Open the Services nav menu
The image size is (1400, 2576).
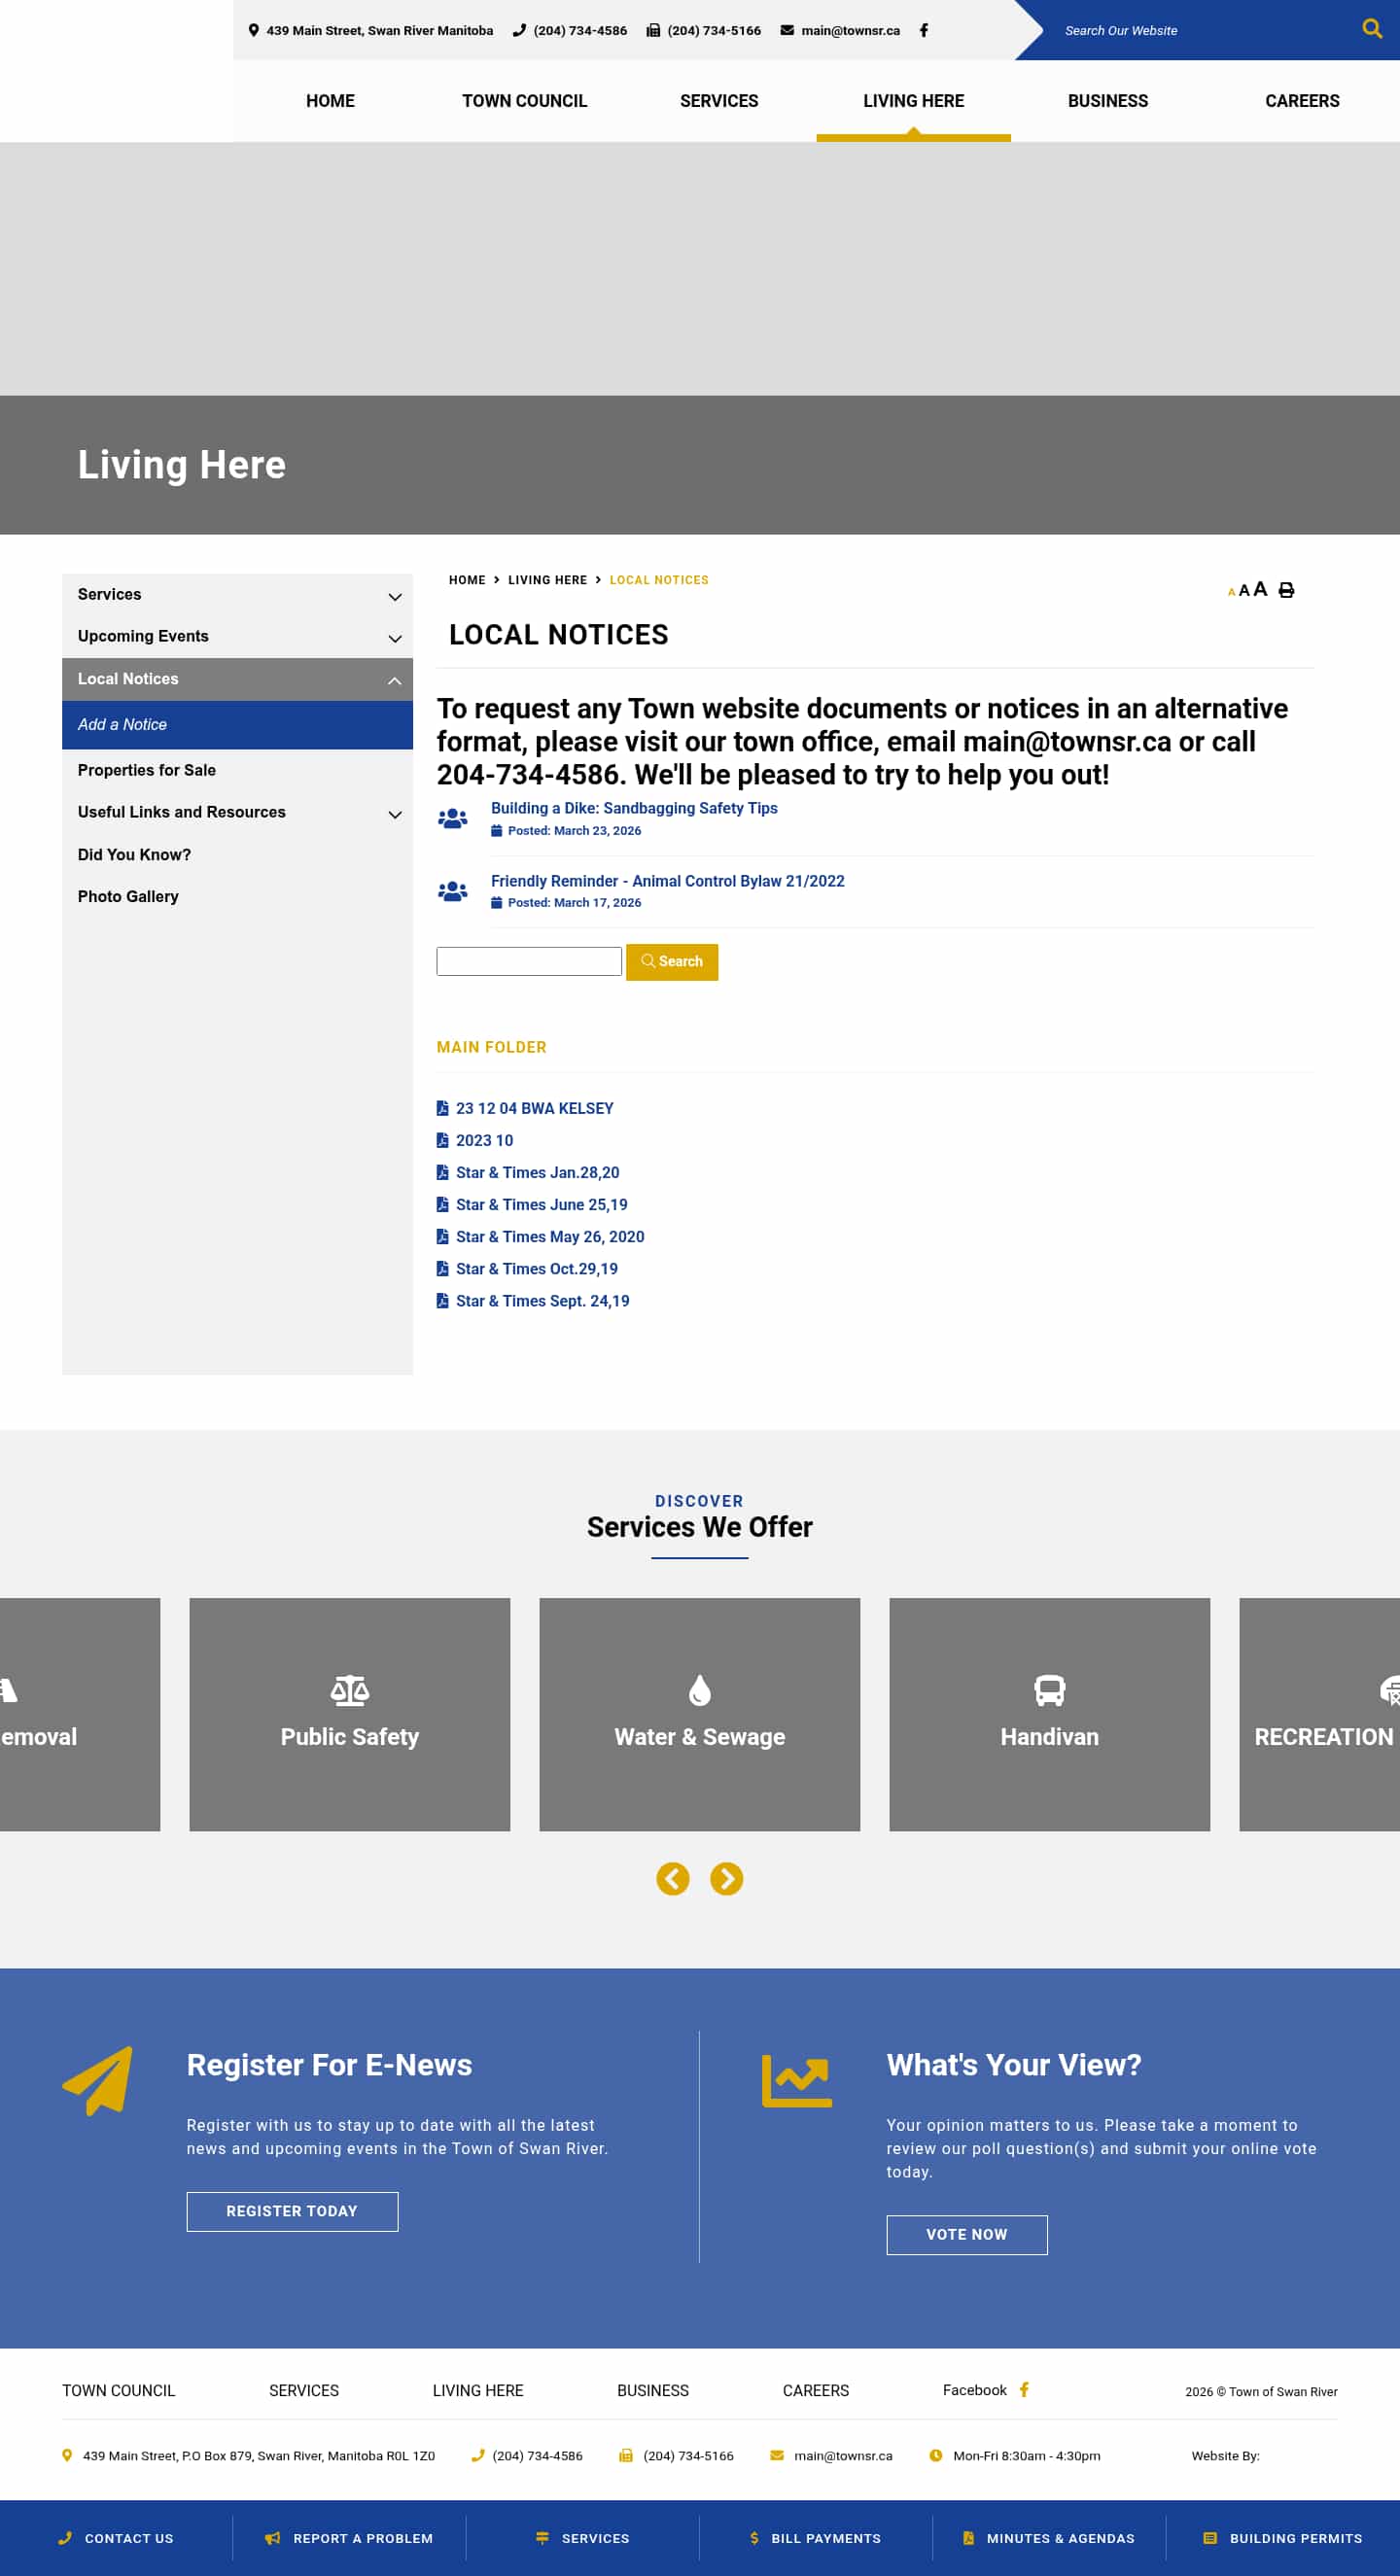719,101
